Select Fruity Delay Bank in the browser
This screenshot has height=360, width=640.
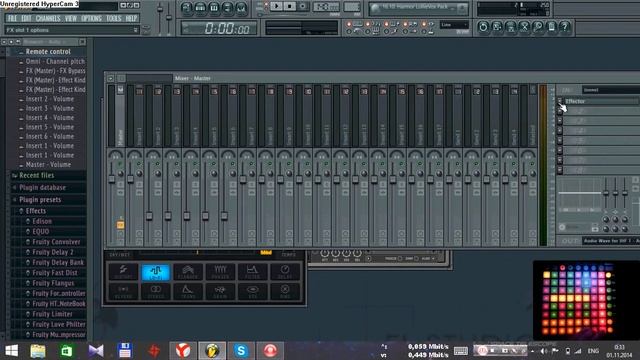58,262
